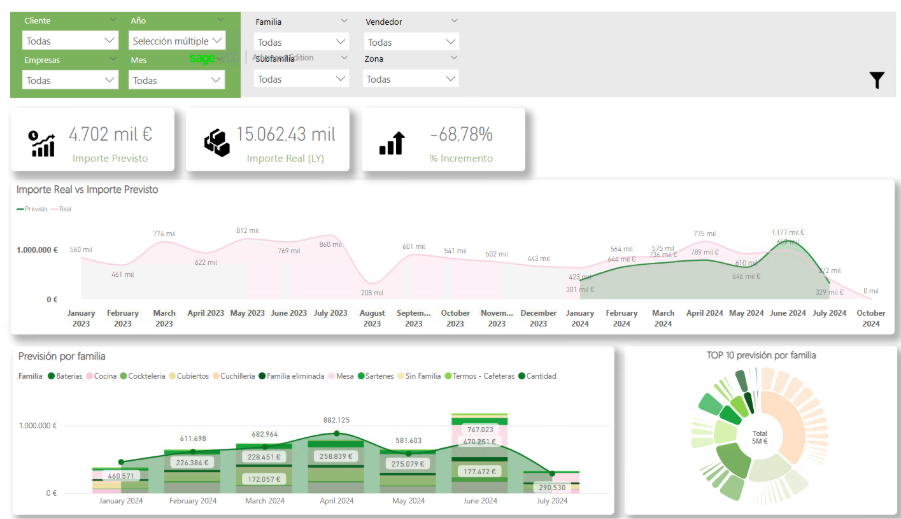Select the 15.062,43 mil Importe Real card
Screen dimensions: 901x519
pos(268,140)
